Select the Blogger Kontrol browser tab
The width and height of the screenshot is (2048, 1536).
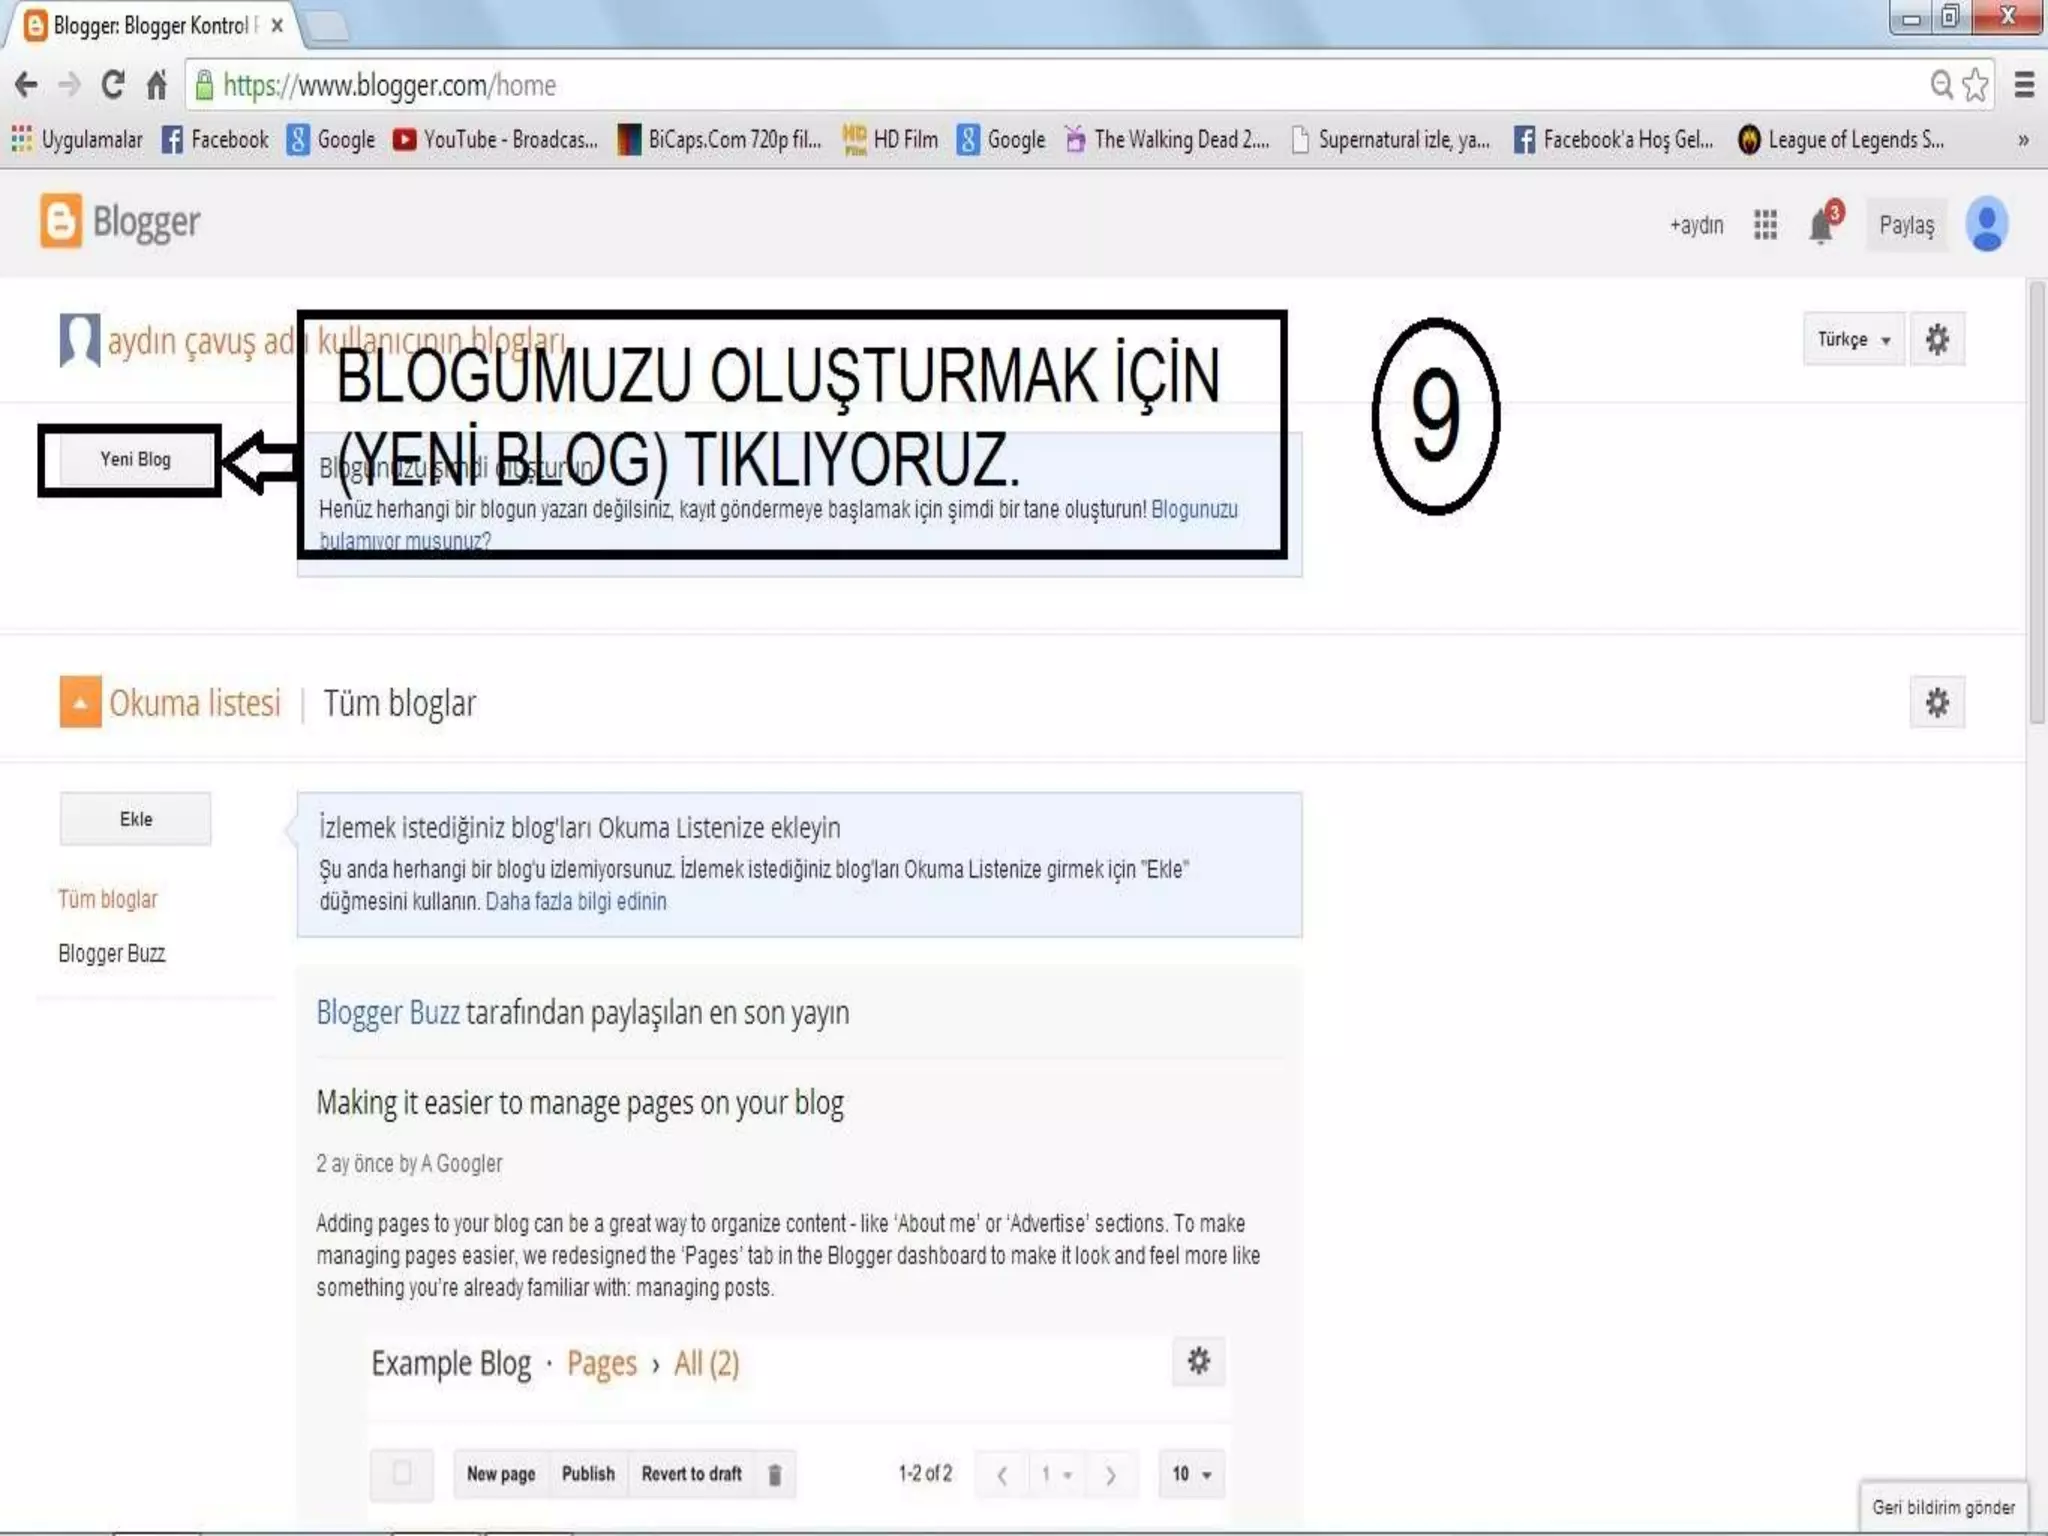[x=150, y=25]
